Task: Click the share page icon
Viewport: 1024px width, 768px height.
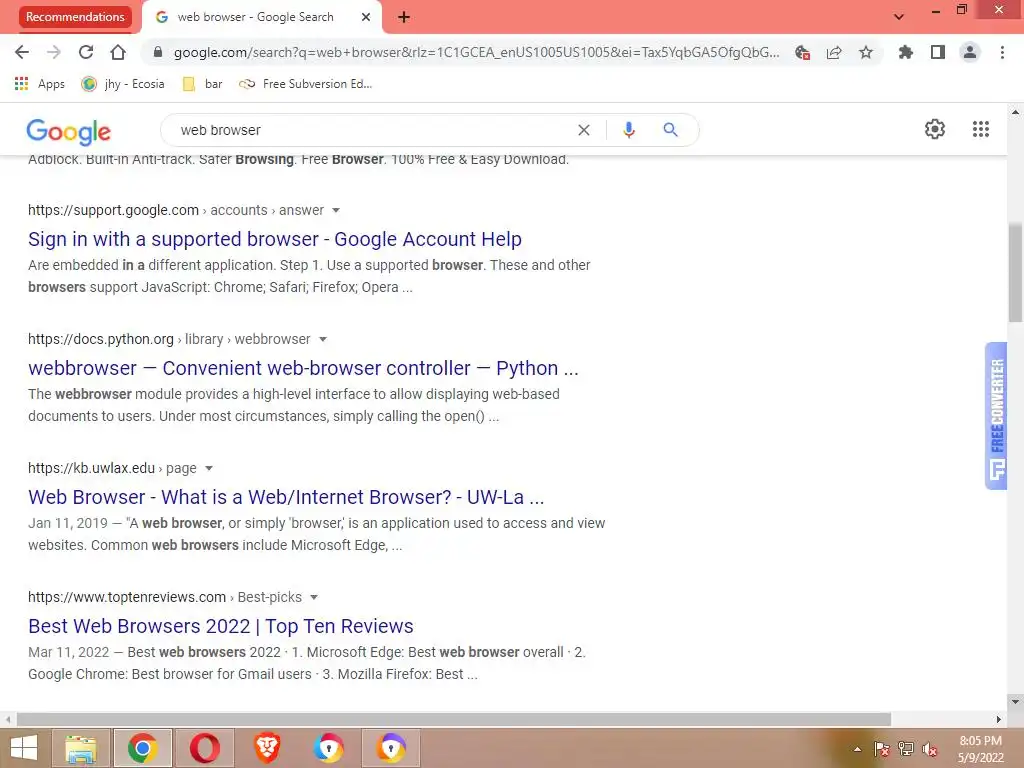Action: tap(834, 52)
